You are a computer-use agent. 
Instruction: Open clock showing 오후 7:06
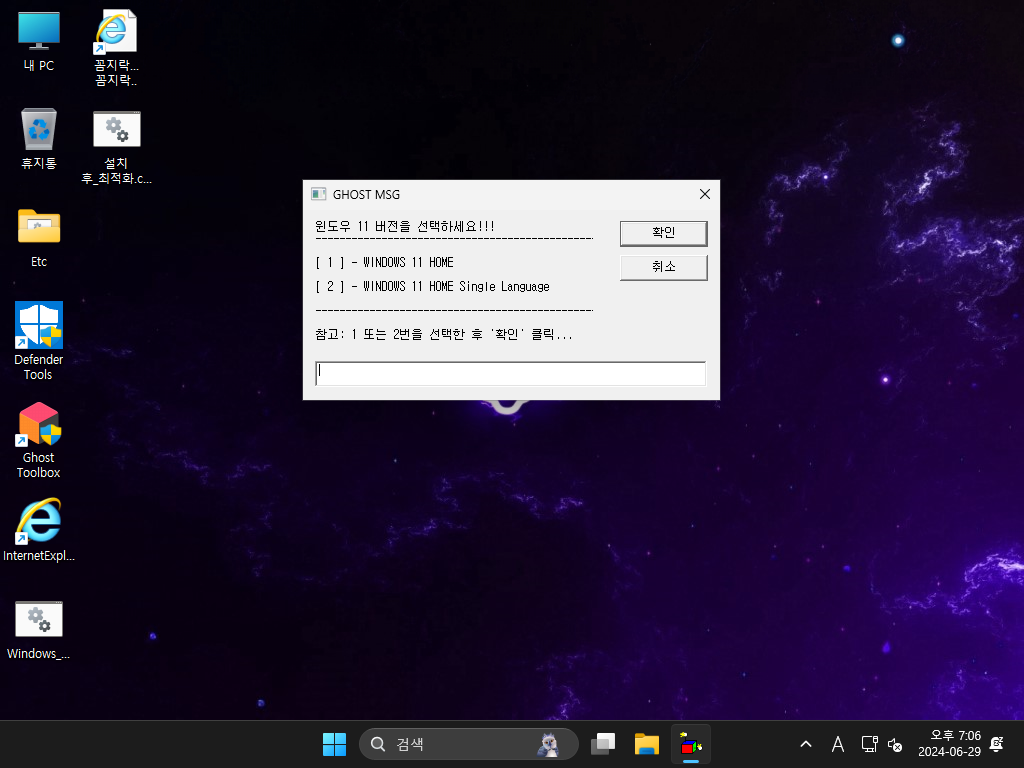950,744
